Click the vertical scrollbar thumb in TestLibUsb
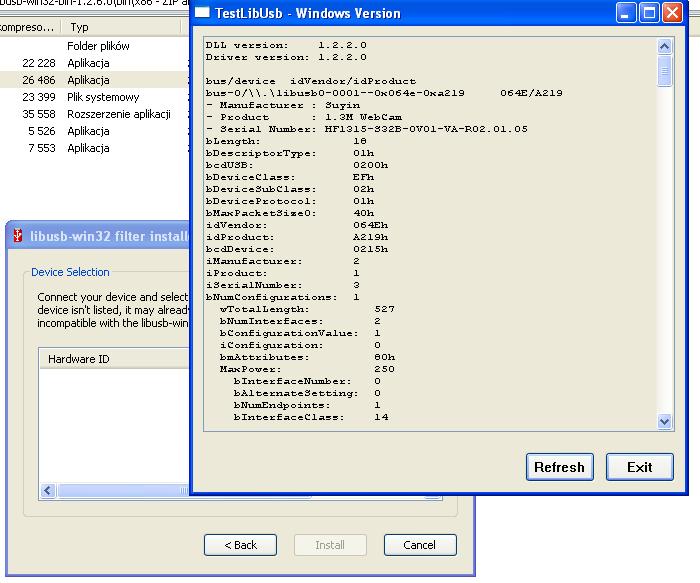Image resolution: width=700 pixels, height=583 pixels. coord(664,70)
